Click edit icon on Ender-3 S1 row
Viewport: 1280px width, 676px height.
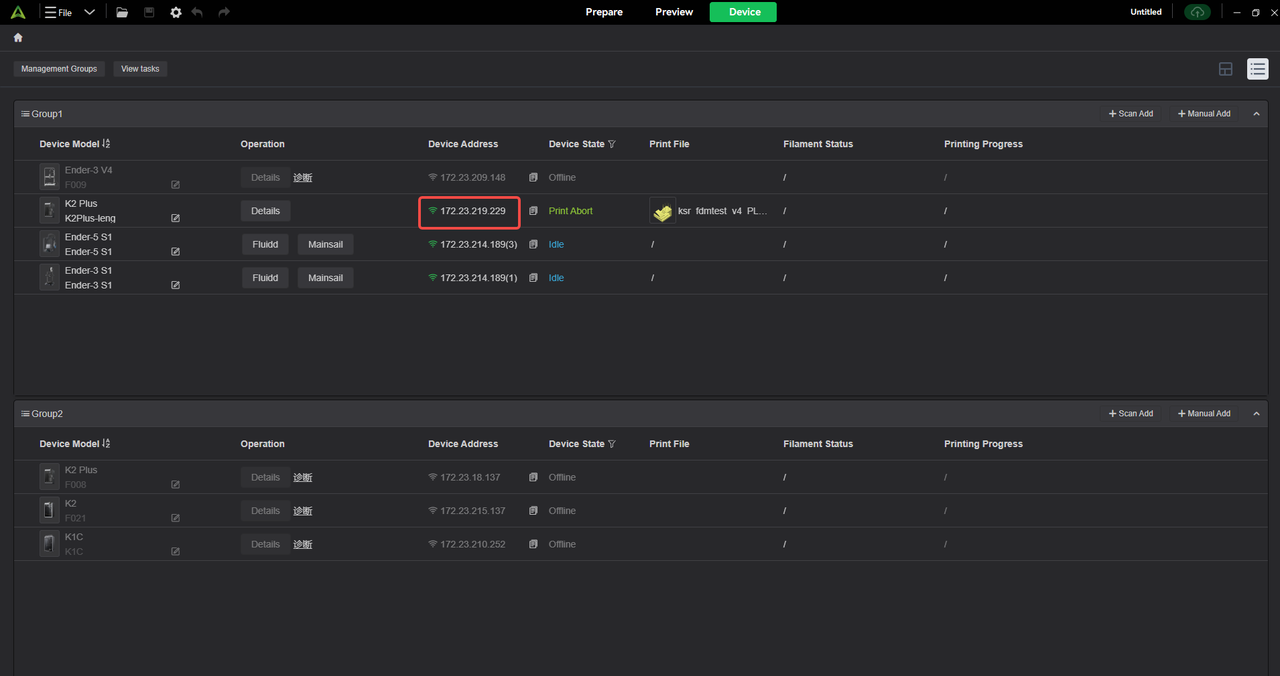(x=176, y=285)
